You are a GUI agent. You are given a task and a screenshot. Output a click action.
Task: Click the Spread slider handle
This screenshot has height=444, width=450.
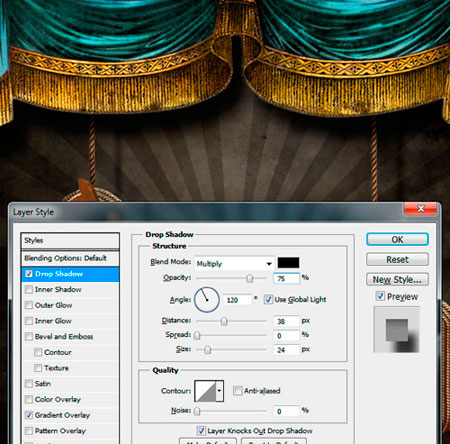pos(197,335)
